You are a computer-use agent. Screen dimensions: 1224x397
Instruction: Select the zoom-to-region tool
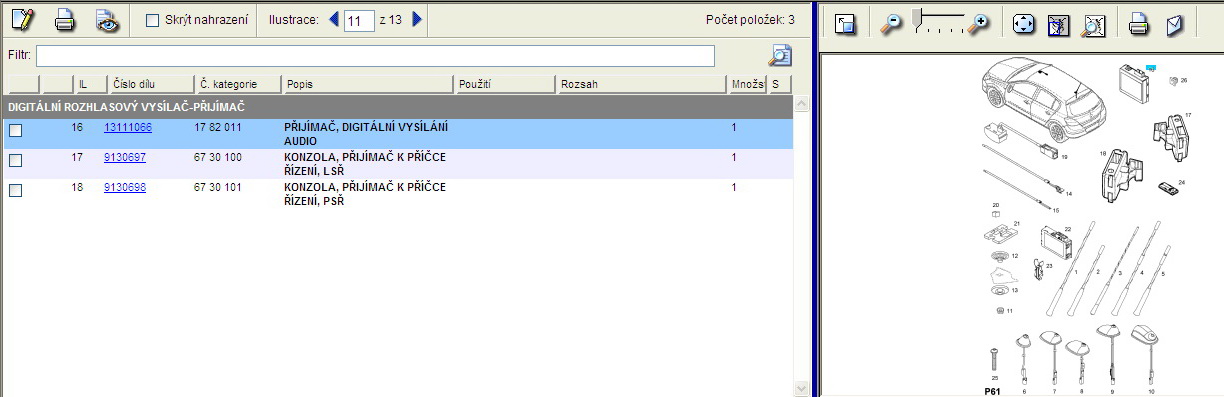click(1058, 24)
